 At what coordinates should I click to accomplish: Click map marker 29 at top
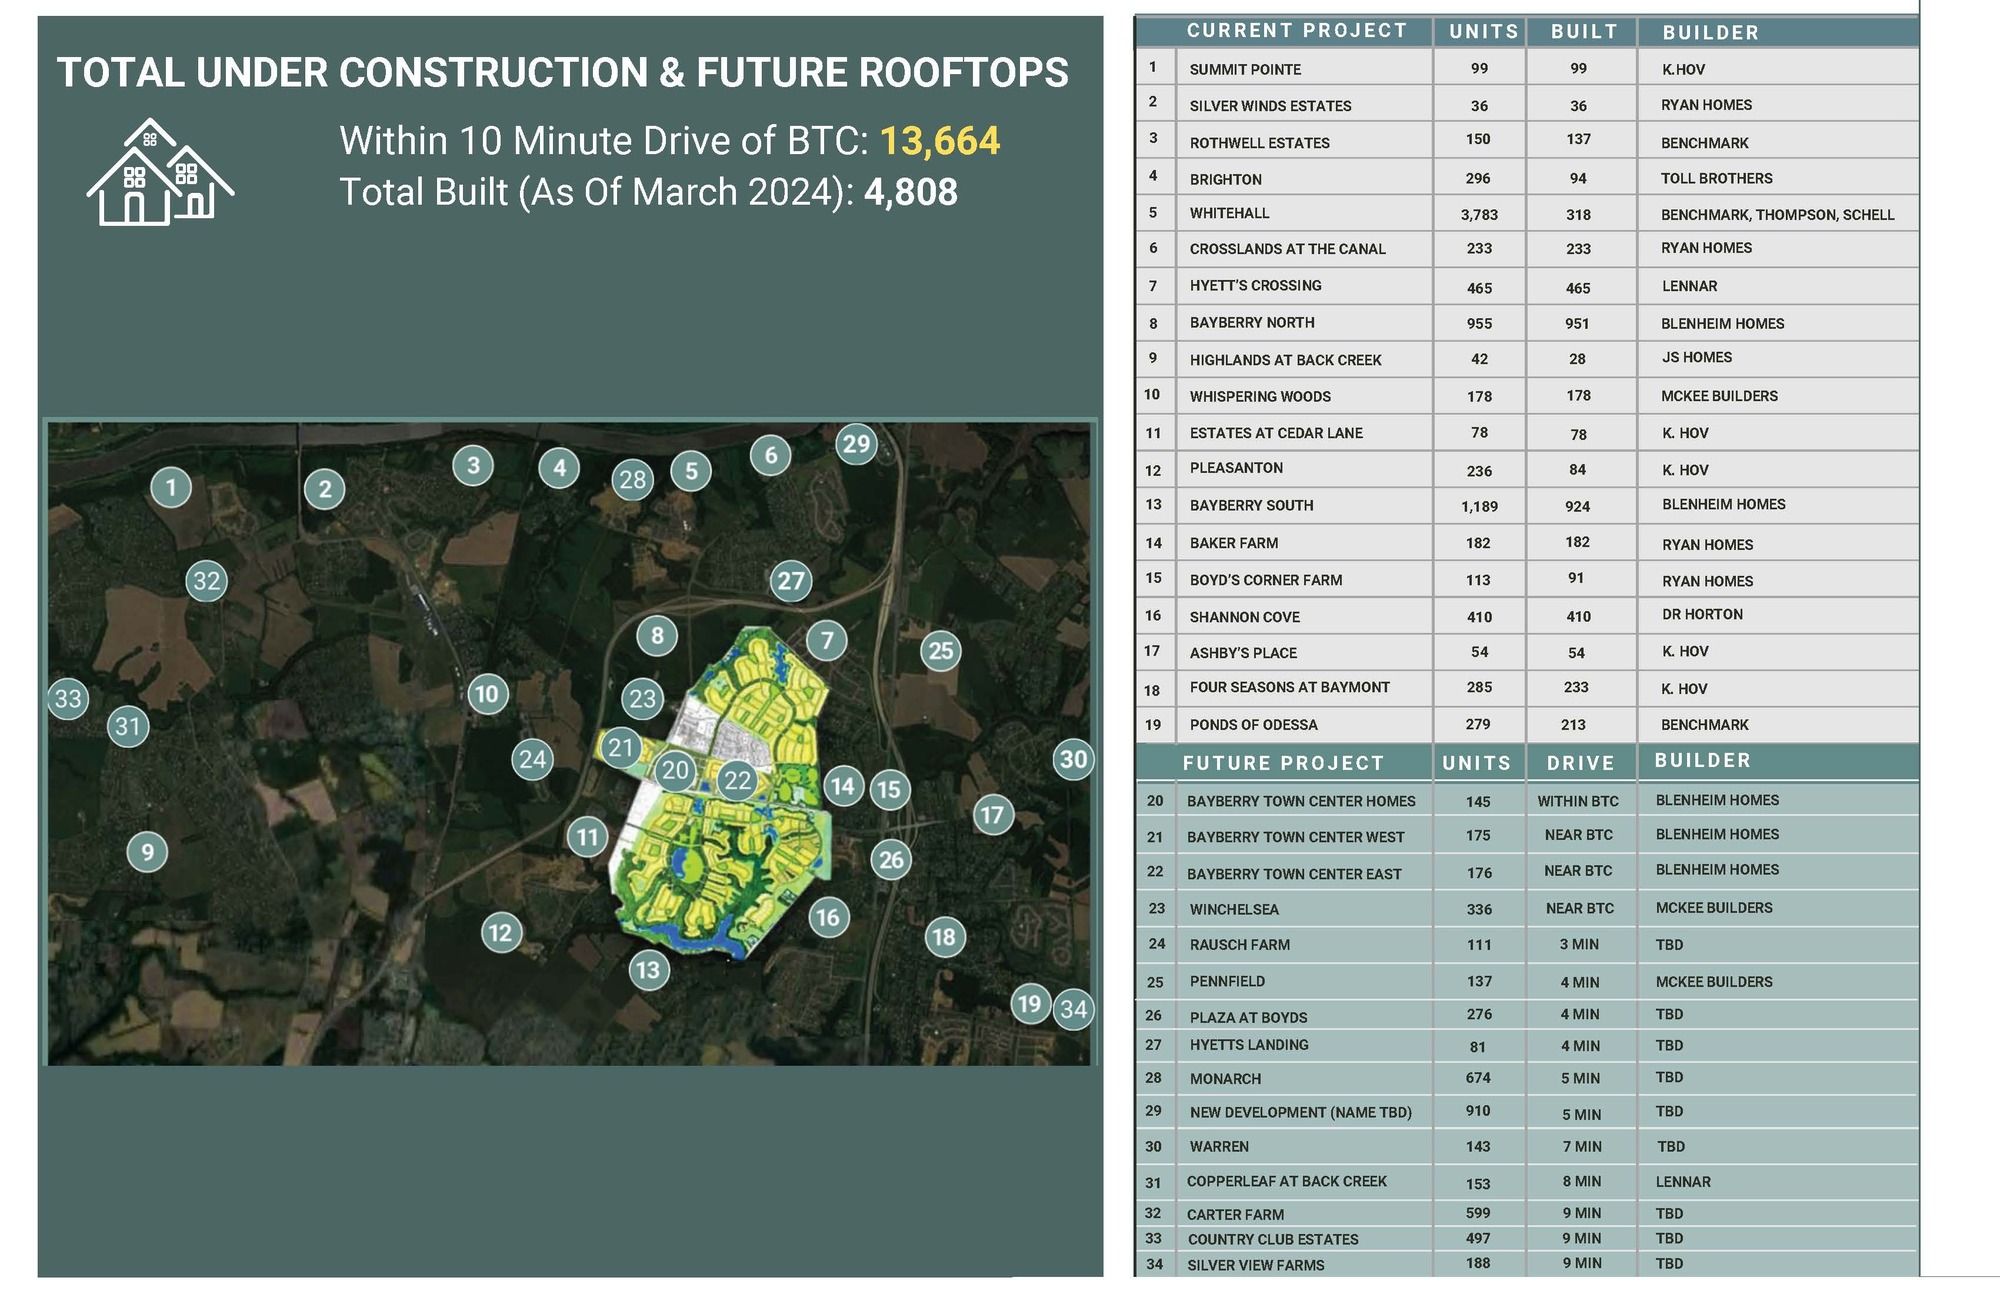point(856,444)
